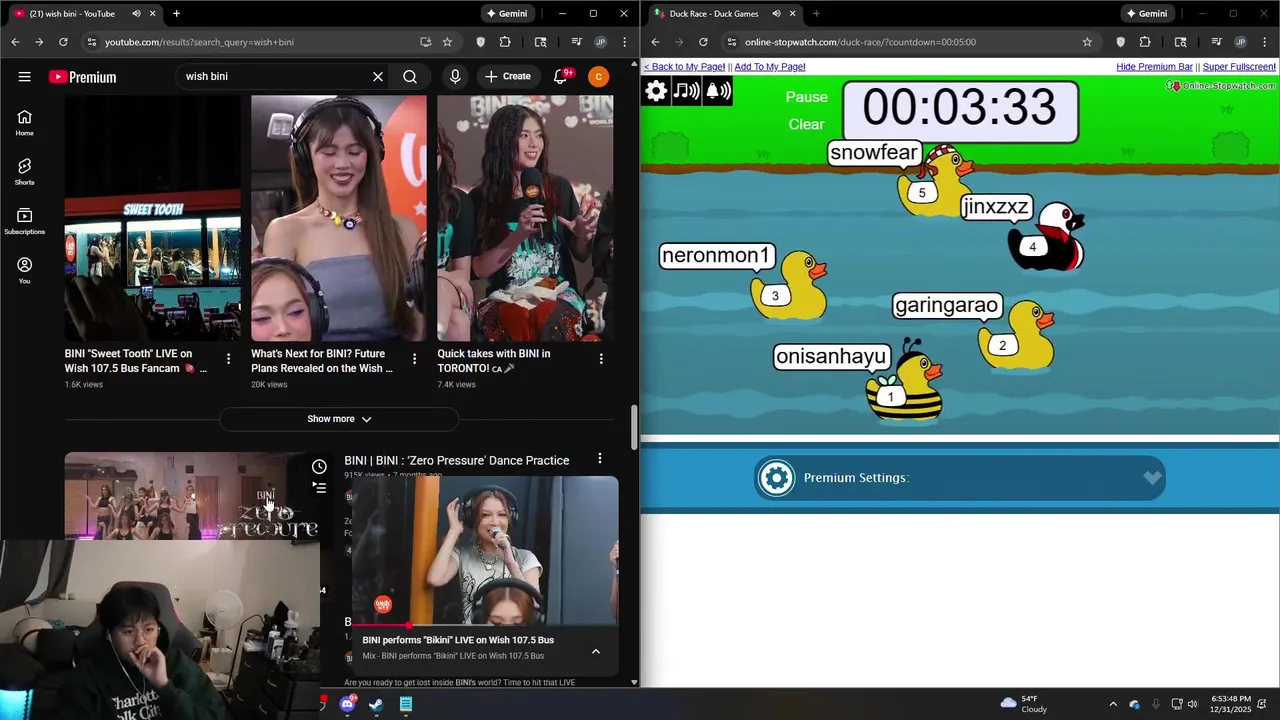This screenshot has height=720, width=1280.
Task: Open the YouTube hamburger guide menu
Action: pyautogui.click(x=24, y=77)
